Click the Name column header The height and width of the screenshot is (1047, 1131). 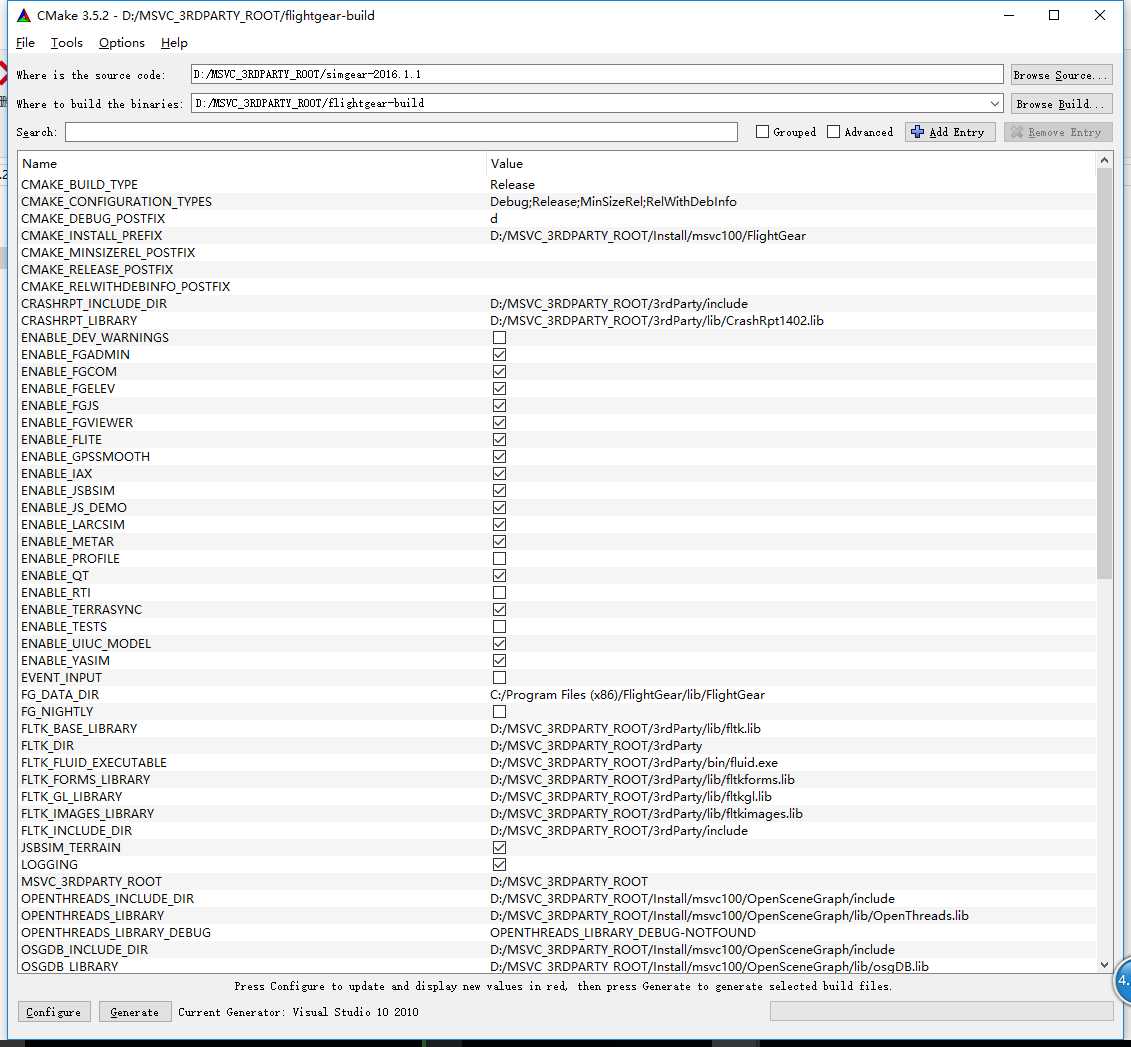pyautogui.click(x=39, y=164)
